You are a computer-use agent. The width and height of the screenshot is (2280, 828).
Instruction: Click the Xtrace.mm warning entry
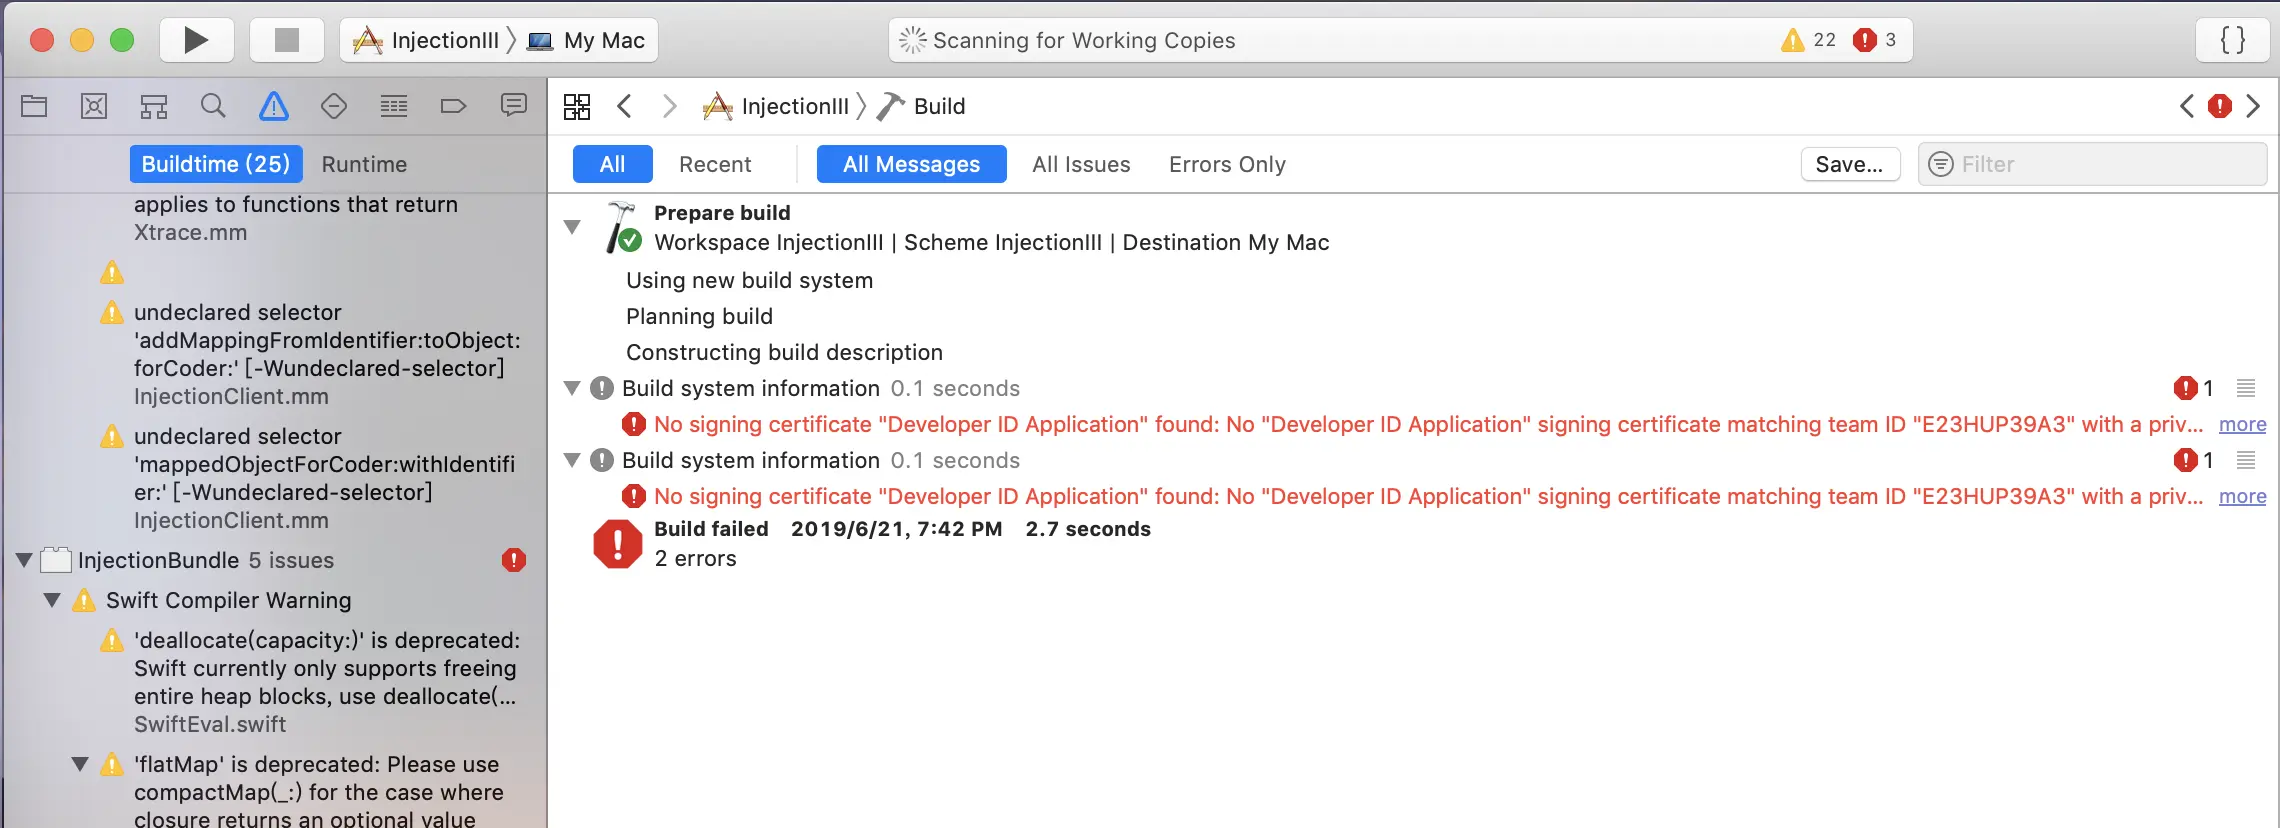[x=296, y=218]
